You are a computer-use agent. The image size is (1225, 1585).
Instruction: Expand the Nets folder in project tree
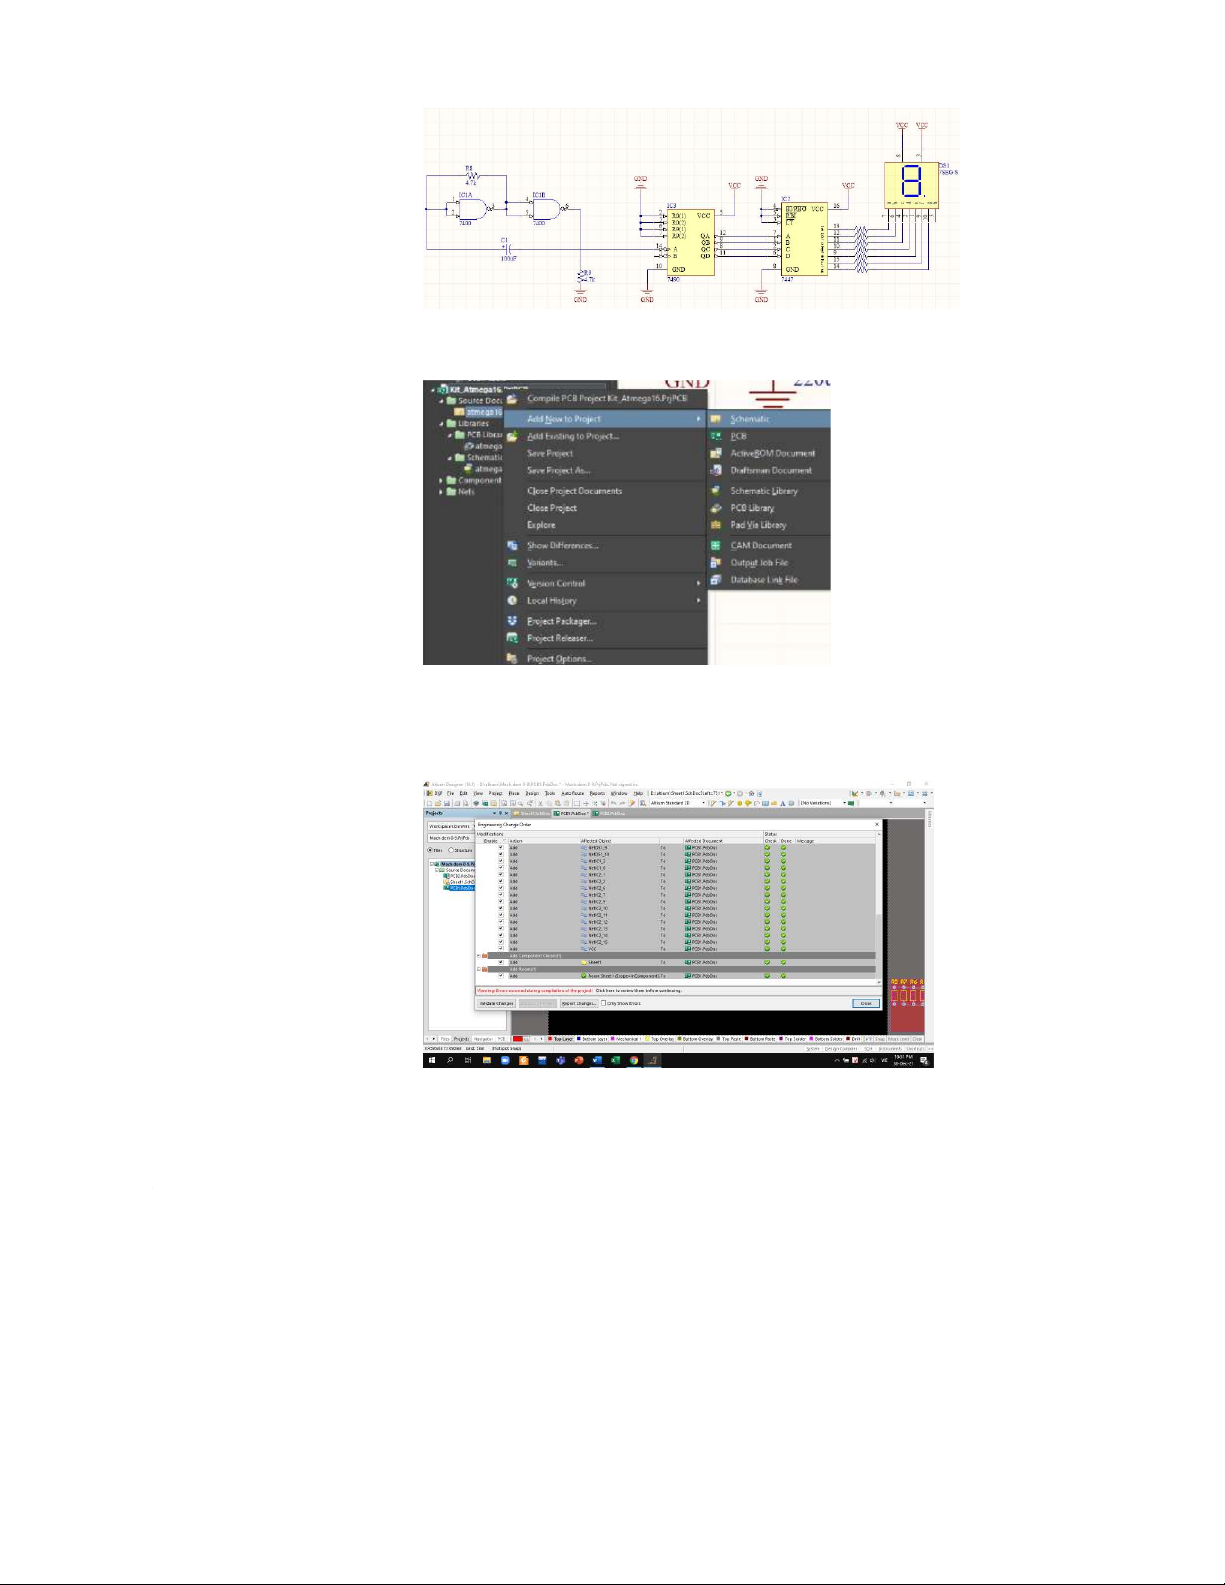(441, 492)
